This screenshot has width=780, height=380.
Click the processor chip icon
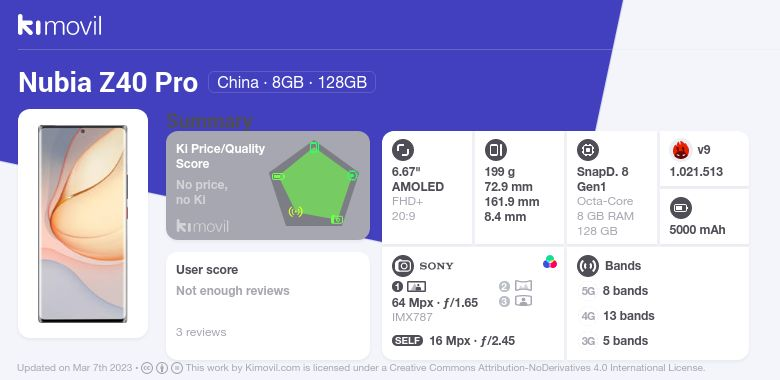[x=588, y=150]
